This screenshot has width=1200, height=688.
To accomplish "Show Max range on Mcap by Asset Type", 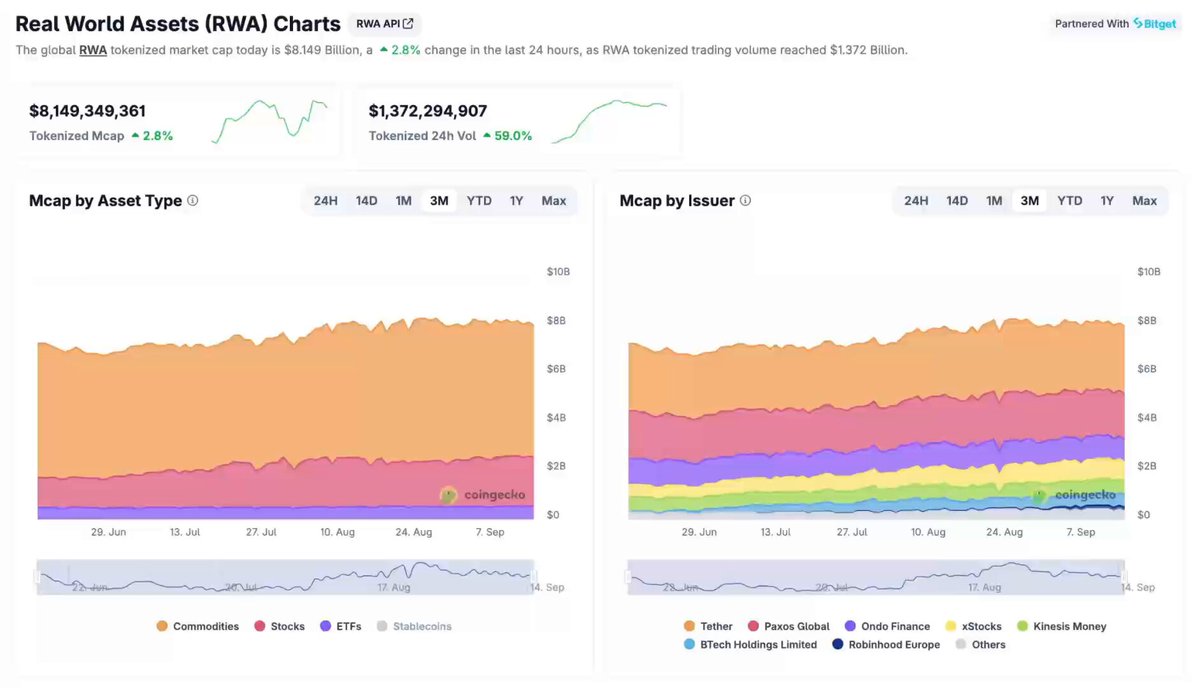I will point(554,201).
